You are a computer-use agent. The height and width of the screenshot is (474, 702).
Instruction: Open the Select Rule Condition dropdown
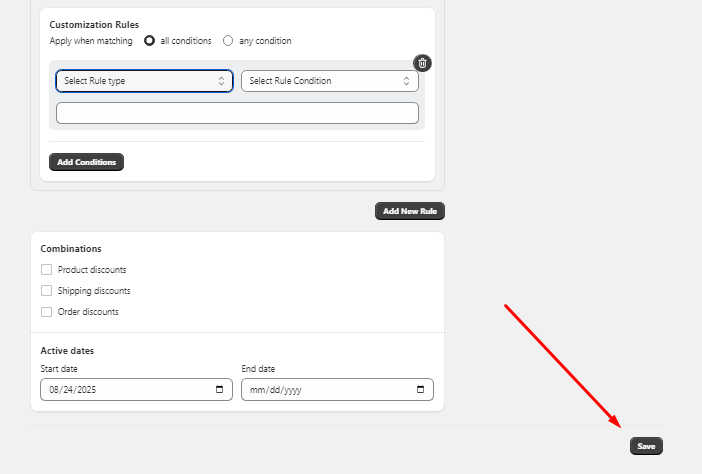330,81
